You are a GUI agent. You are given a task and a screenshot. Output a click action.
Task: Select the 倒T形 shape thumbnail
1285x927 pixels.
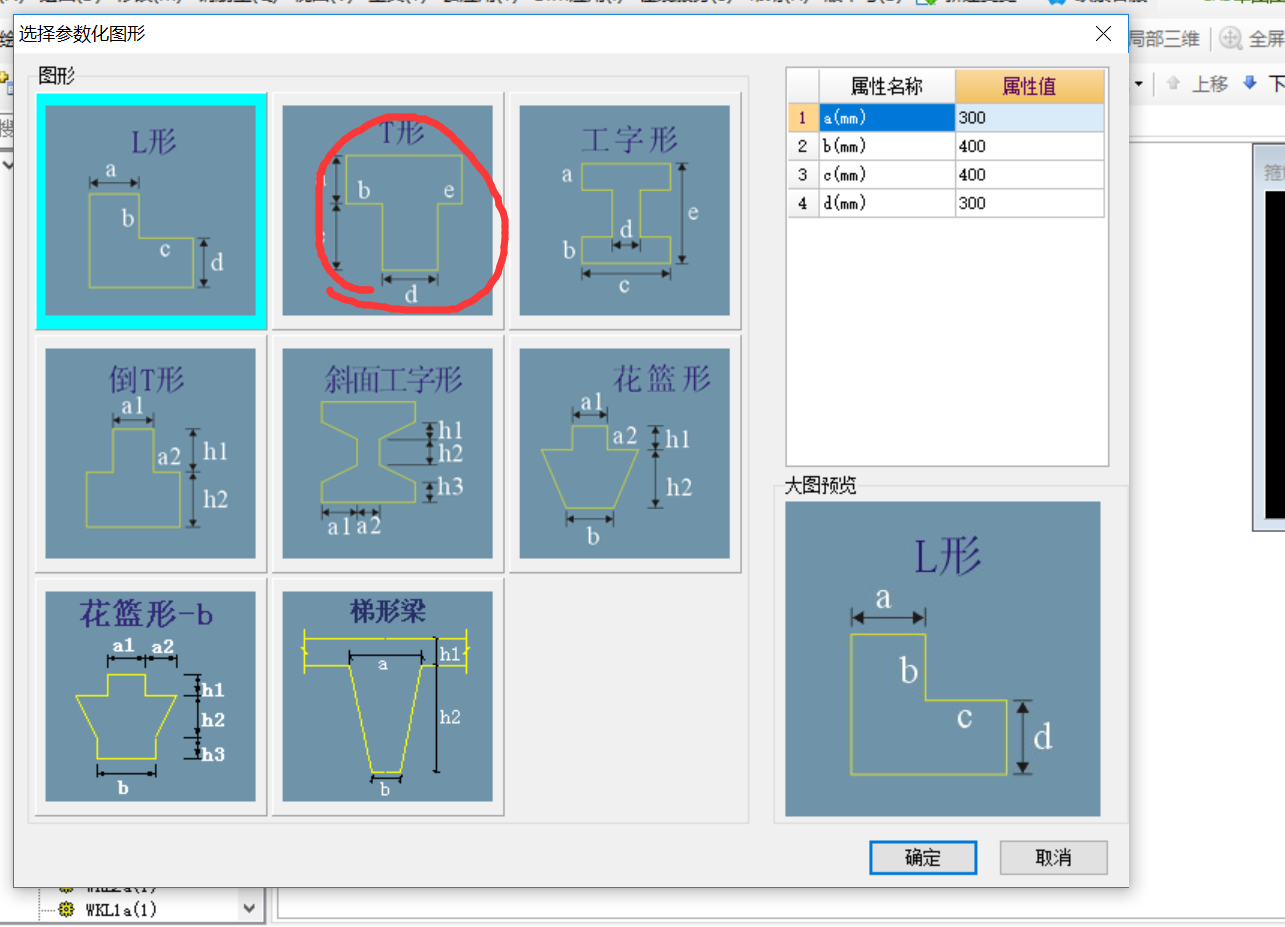(151, 453)
